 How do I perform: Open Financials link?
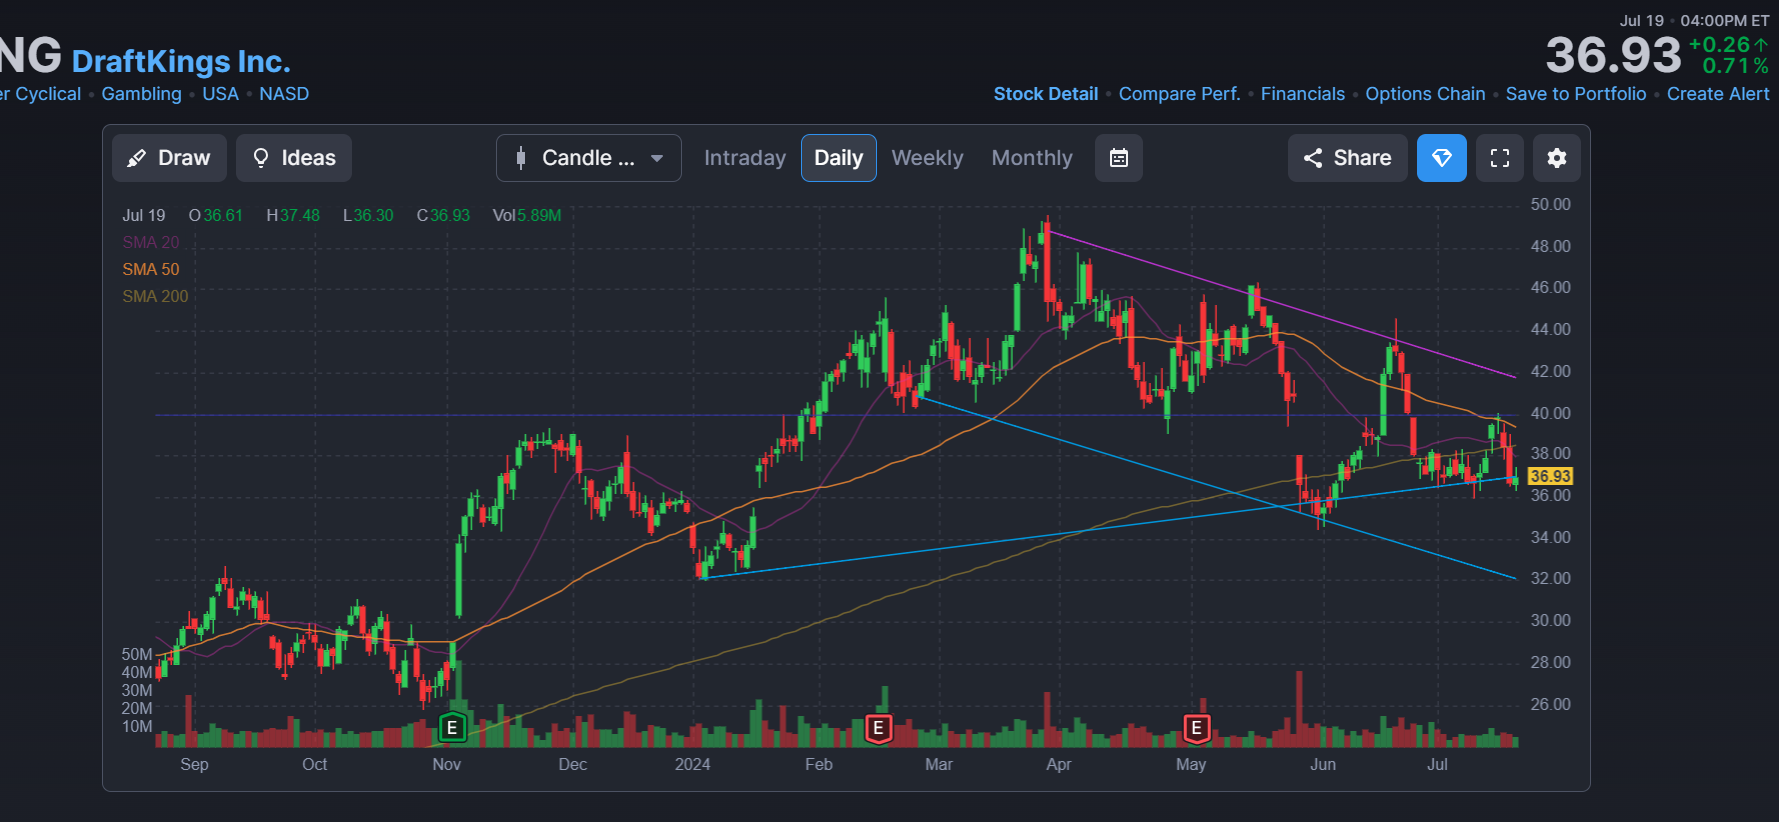[1303, 94]
